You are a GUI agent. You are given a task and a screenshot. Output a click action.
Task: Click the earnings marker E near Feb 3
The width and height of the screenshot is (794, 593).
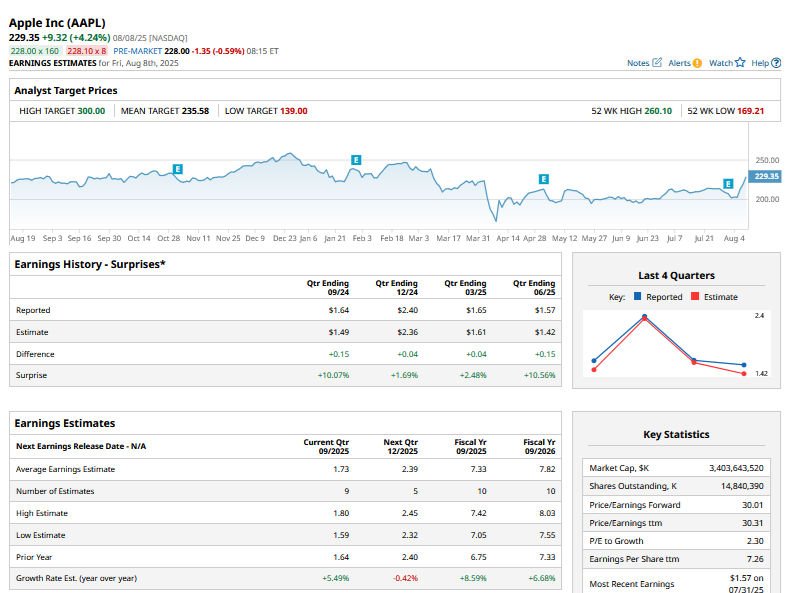(x=356, y=160)
